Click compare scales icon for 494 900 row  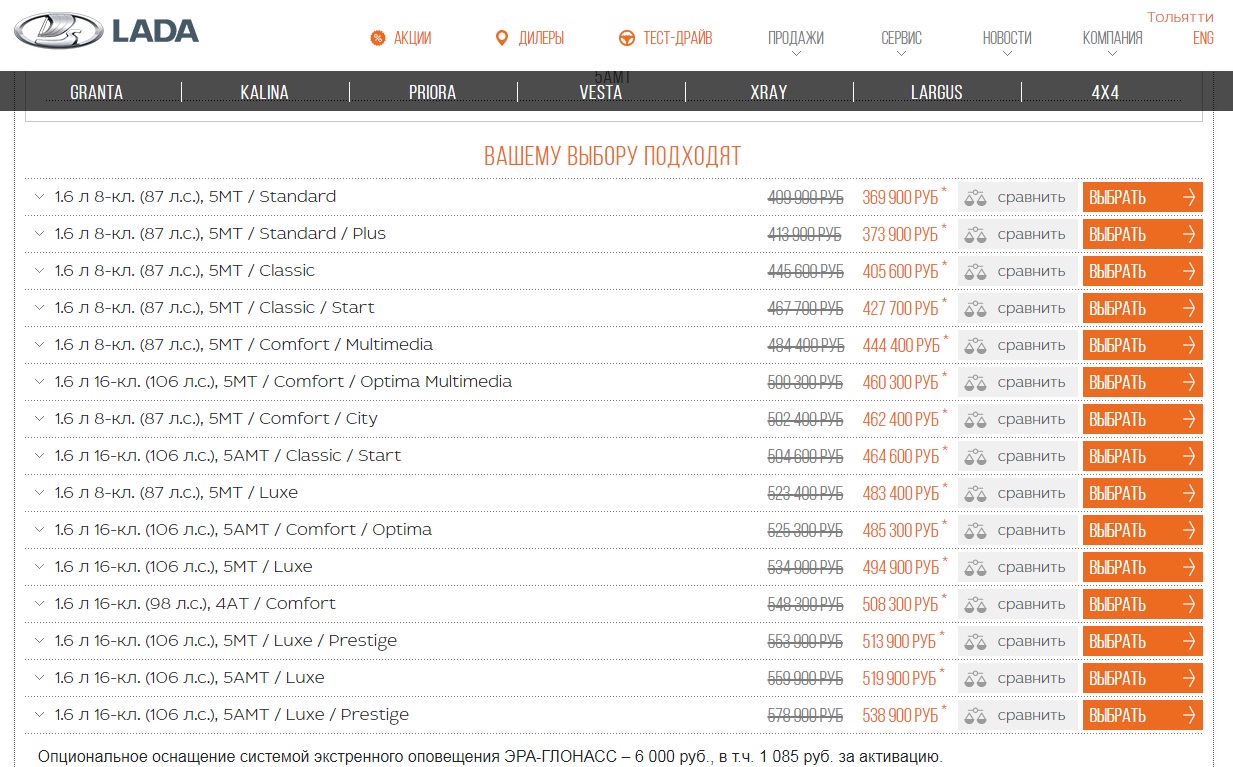[976, 567]
